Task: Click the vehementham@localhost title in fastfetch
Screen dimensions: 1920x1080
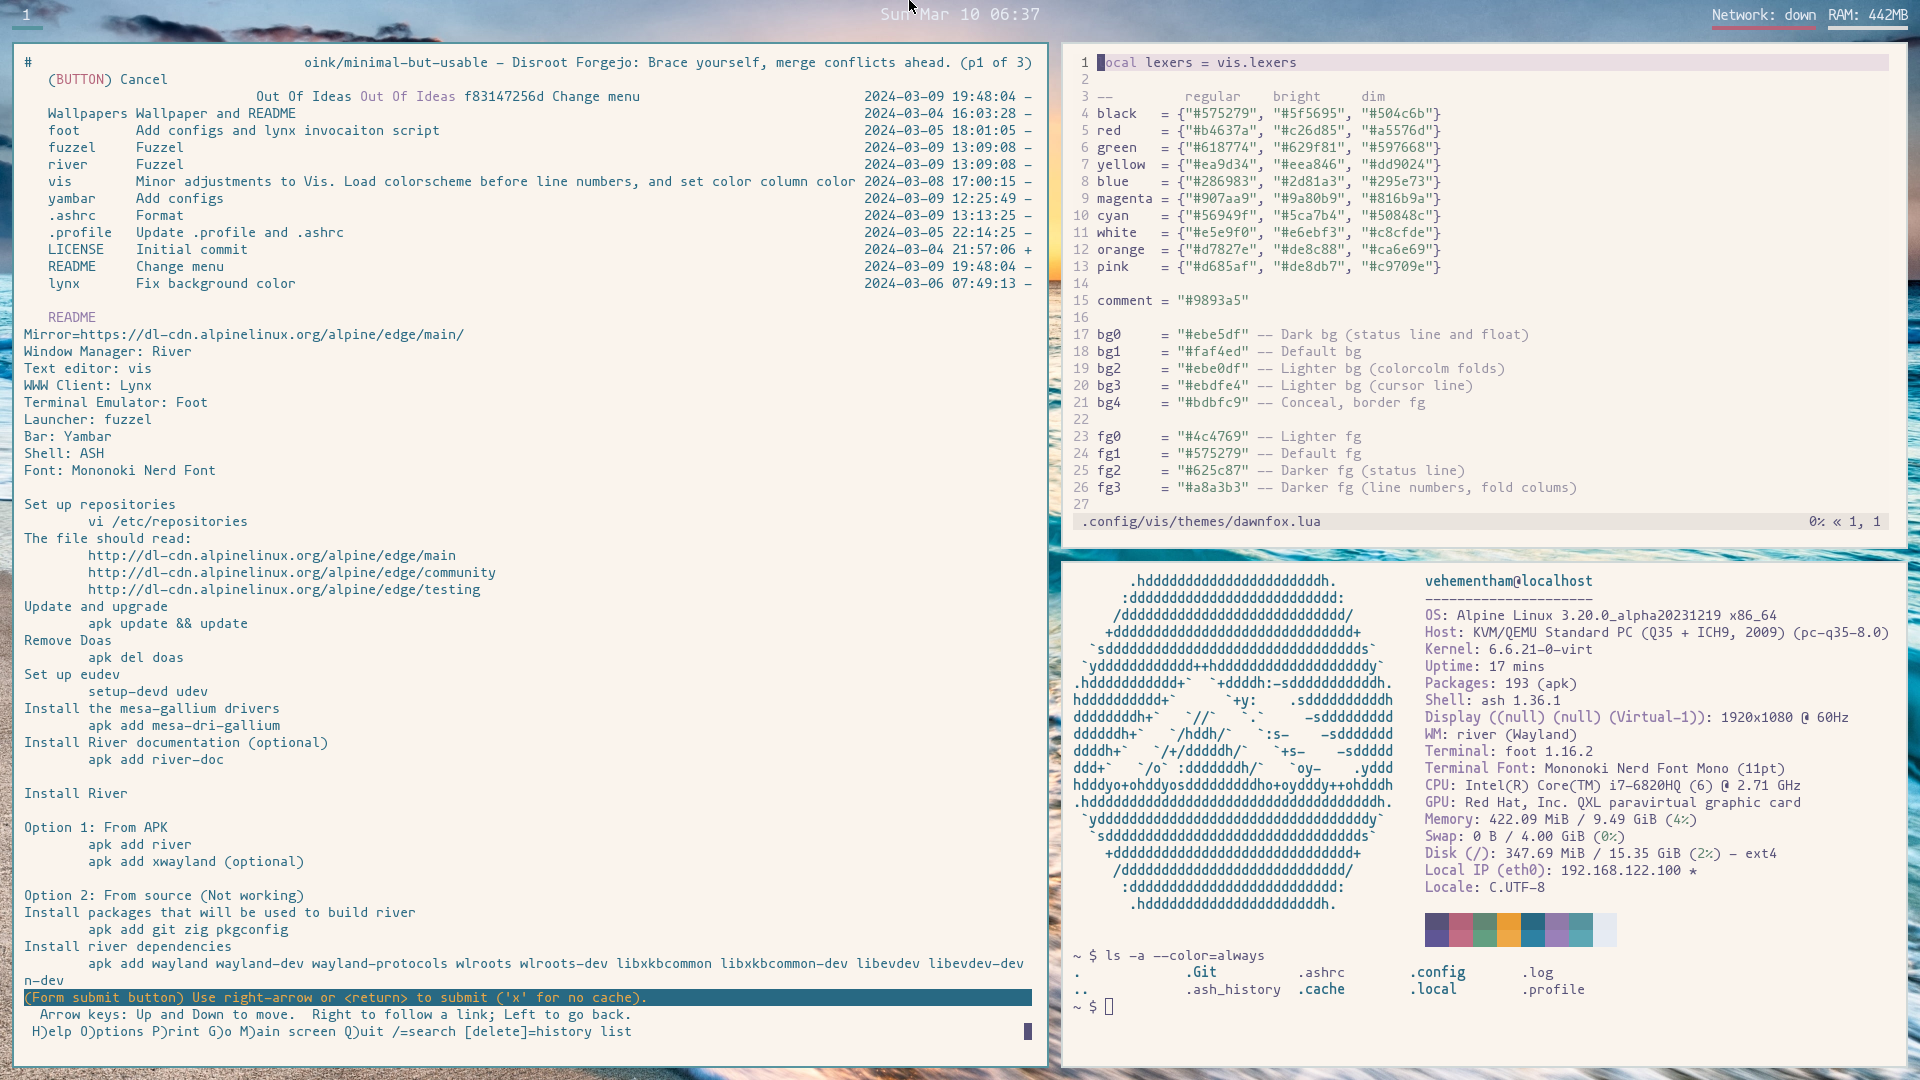Action: [1509, 582]
